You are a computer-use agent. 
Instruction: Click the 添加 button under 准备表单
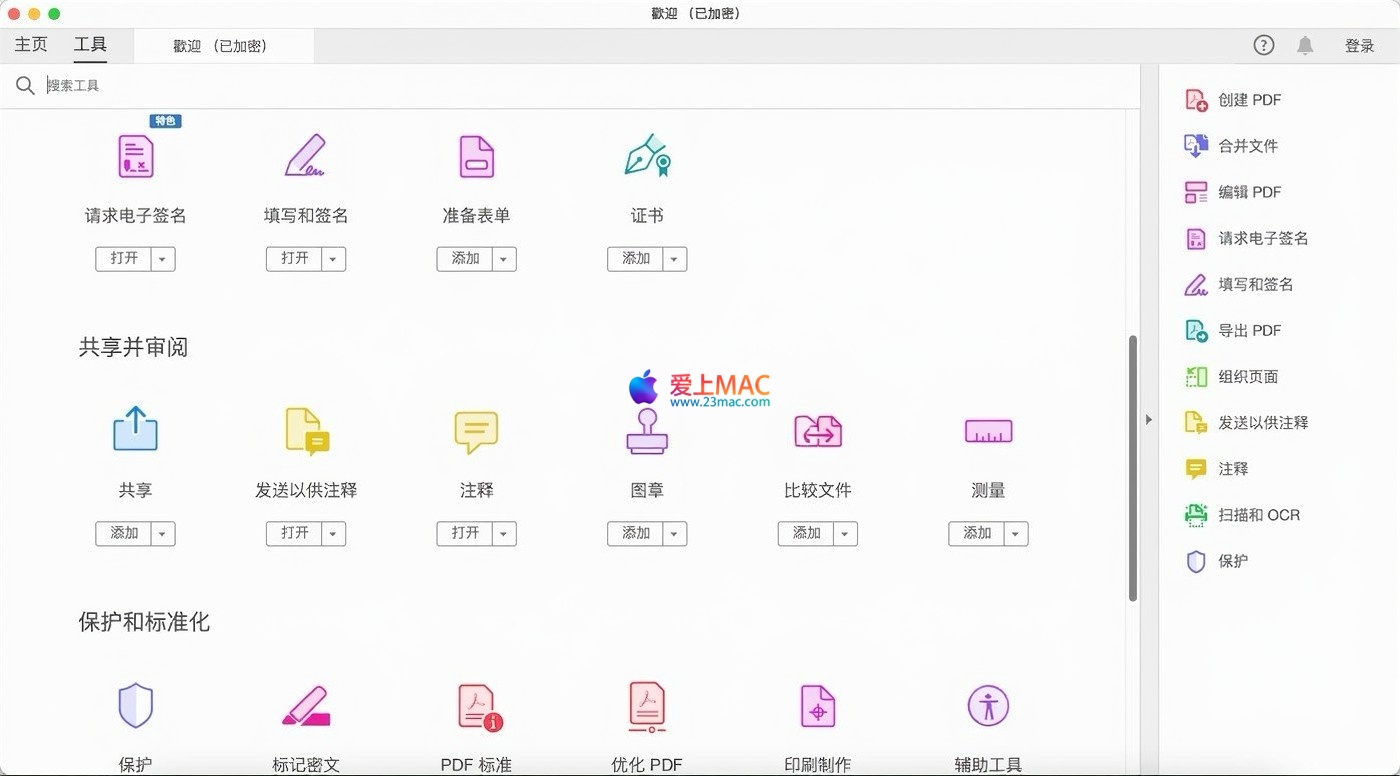[465, 259]
